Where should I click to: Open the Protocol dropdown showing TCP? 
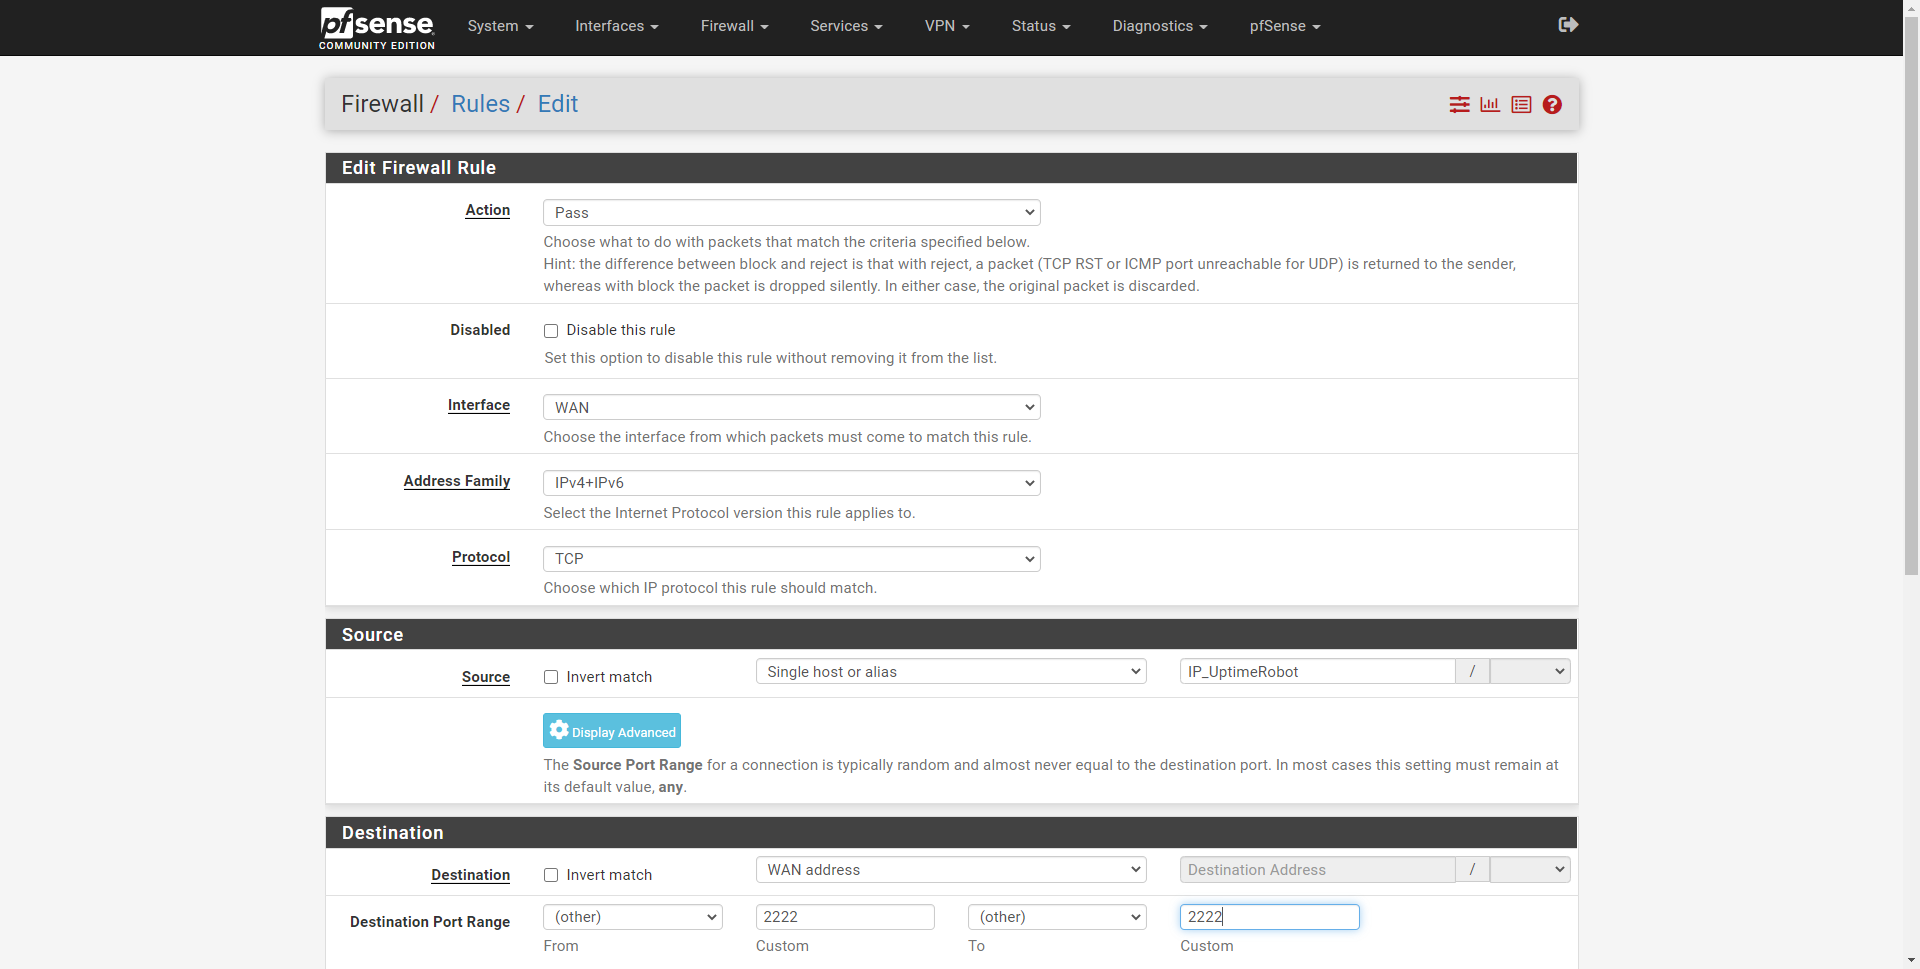pos(792,559)
